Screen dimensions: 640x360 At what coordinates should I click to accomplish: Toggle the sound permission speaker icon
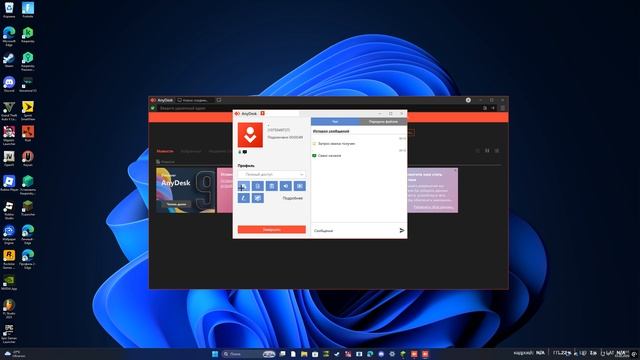286,186
